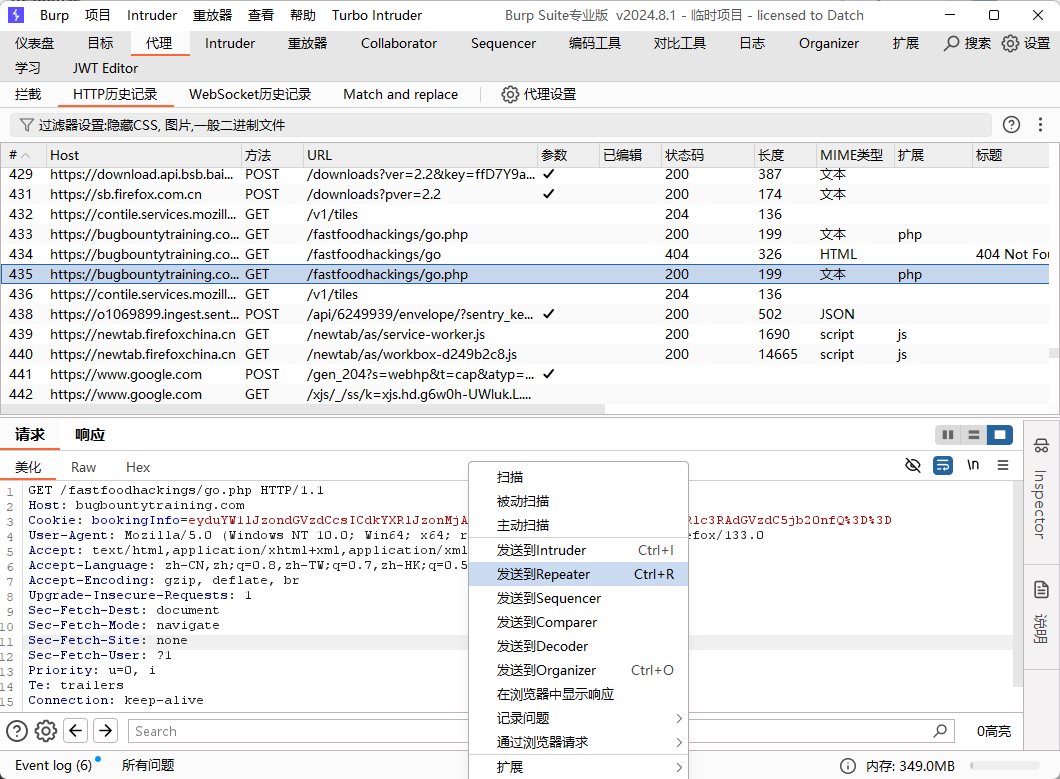Click the 状态码 column header
The width and height of the screenshot is (1060, 779).
tap(706, 155)
